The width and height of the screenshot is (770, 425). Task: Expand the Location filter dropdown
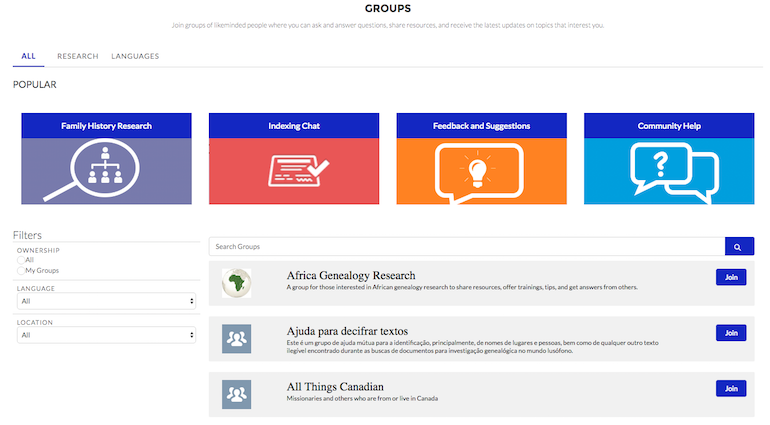(106, 335)
